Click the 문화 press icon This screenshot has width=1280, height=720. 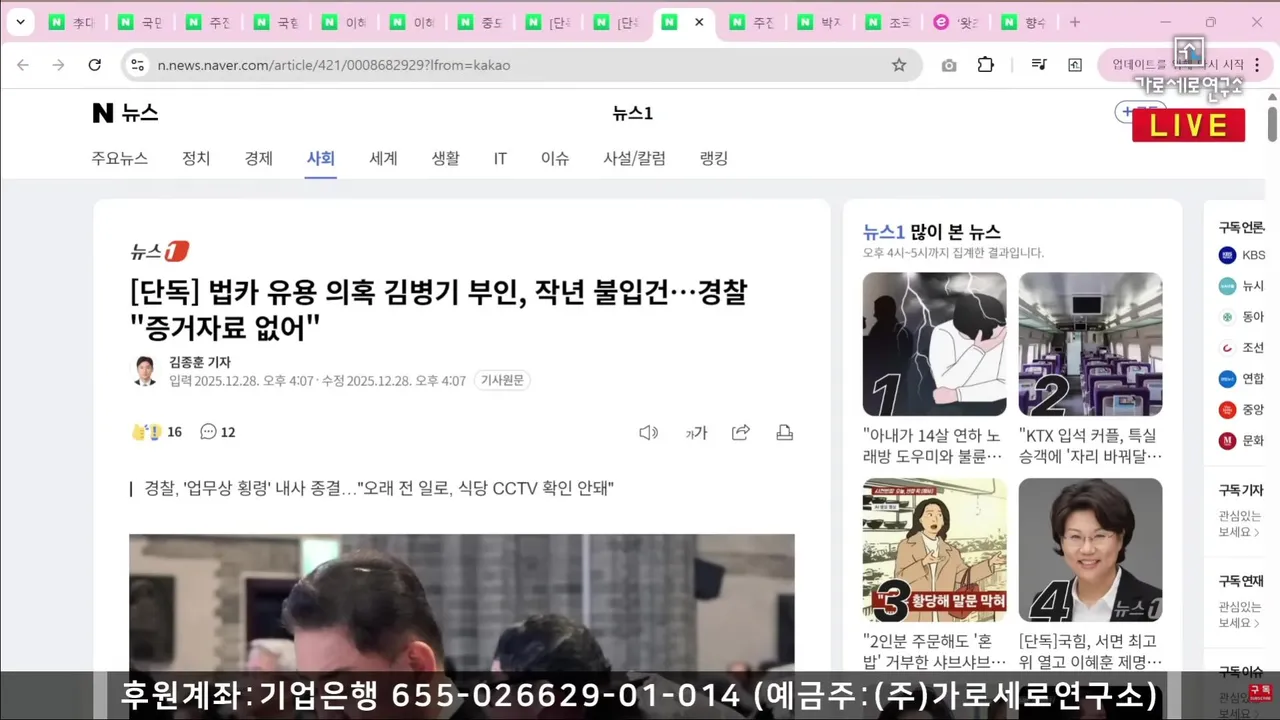1227,440
